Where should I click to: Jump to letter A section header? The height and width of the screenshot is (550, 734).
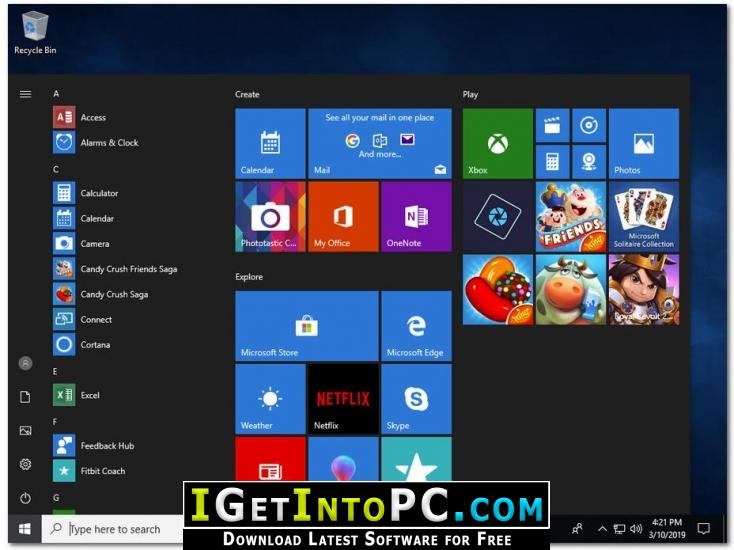coord(56,94)
